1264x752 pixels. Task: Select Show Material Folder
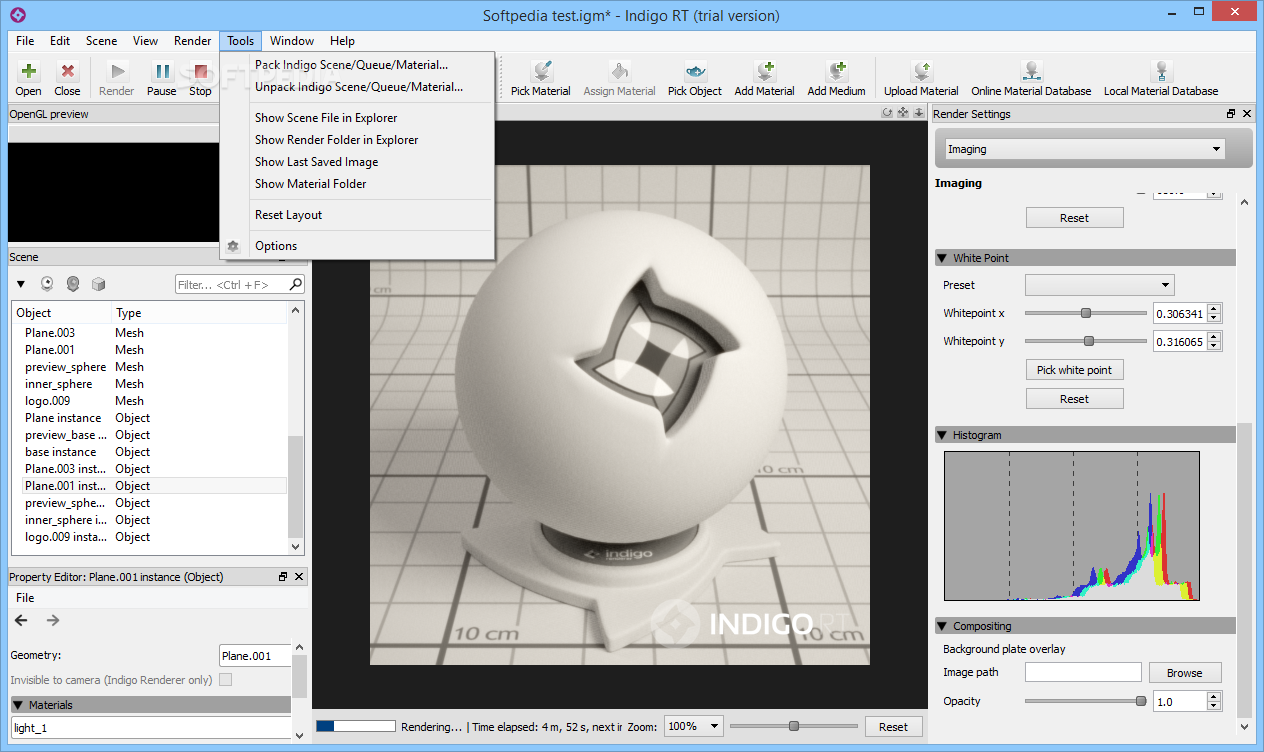(310, 184)
